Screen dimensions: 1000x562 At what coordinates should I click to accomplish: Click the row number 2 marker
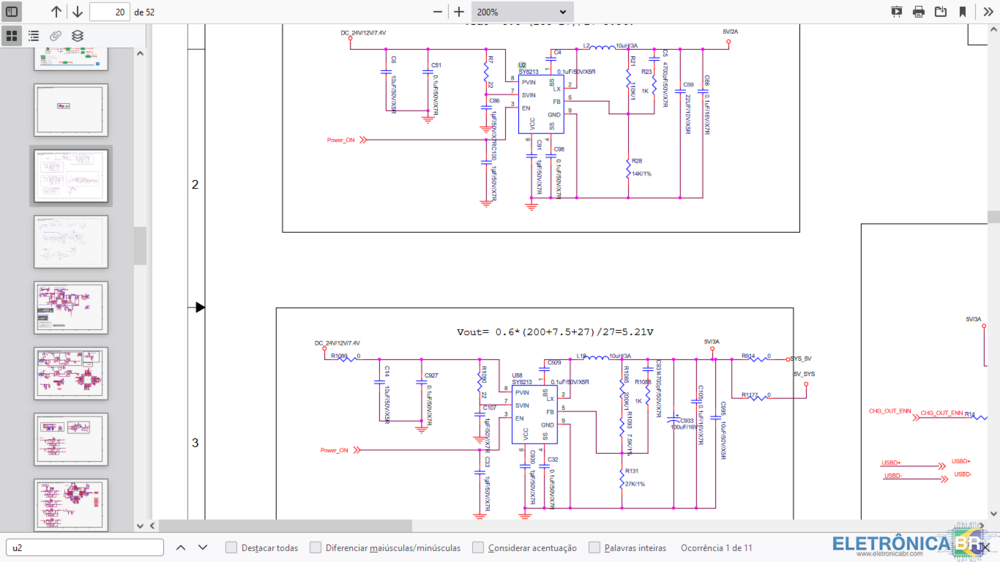click(x=195, y=184)
